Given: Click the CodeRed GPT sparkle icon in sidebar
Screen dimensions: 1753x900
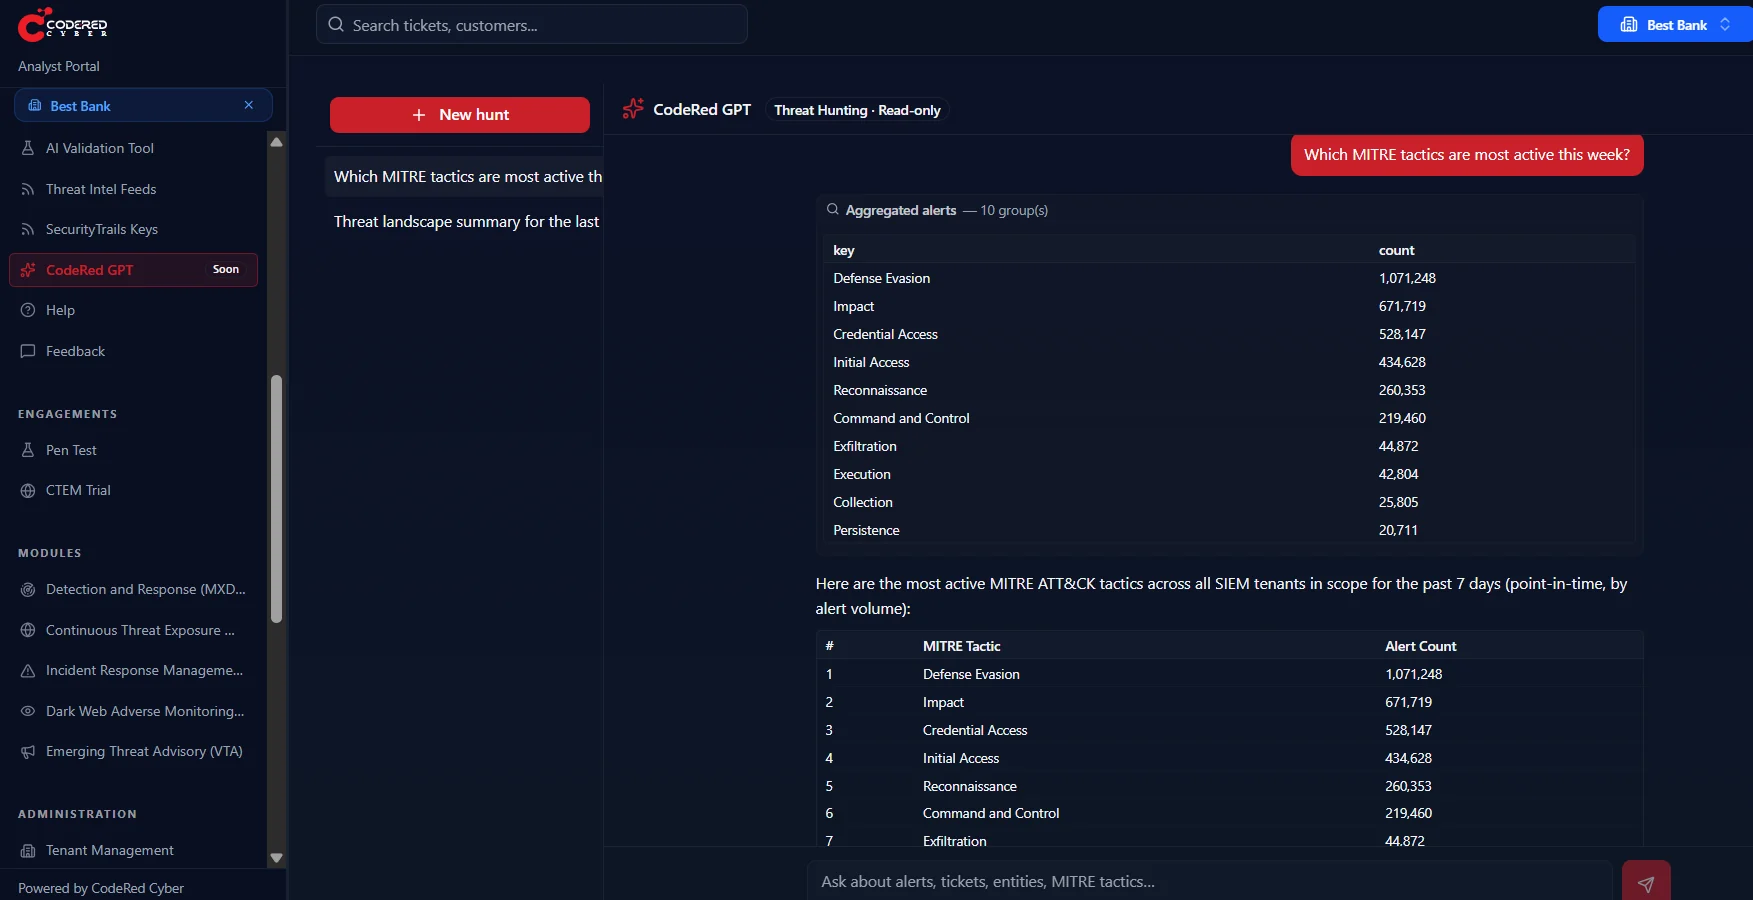Looking at the screenshot, I should pos(28,270).
